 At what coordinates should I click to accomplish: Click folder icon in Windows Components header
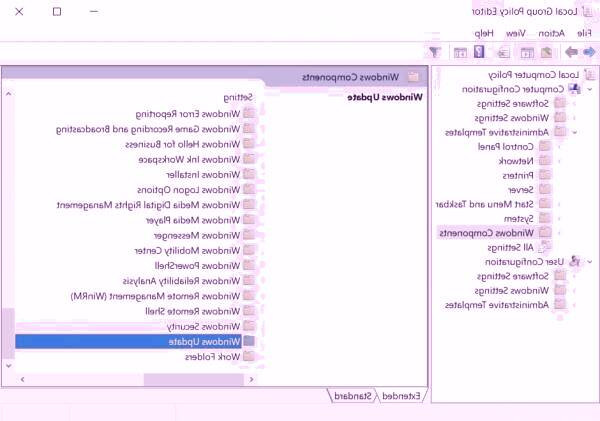[413, 77]
